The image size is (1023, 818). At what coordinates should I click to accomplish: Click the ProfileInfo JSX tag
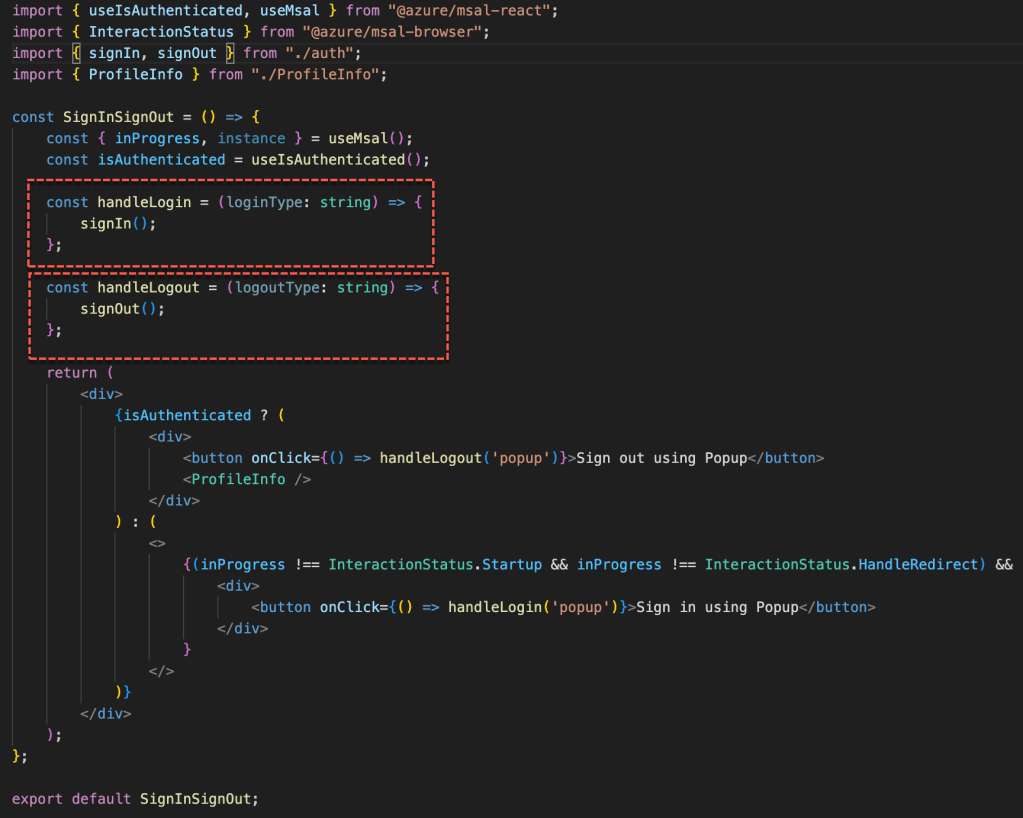237,479
